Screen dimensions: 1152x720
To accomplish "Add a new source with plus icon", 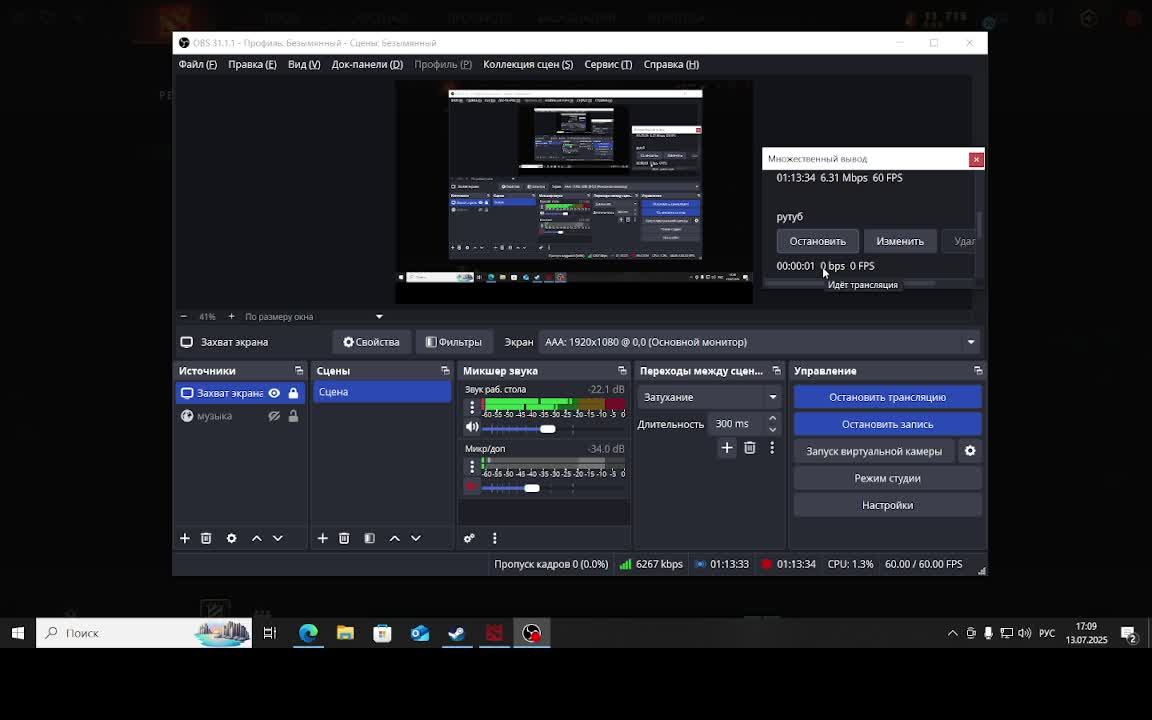I will pyautogui.click(x=184, y=539).
